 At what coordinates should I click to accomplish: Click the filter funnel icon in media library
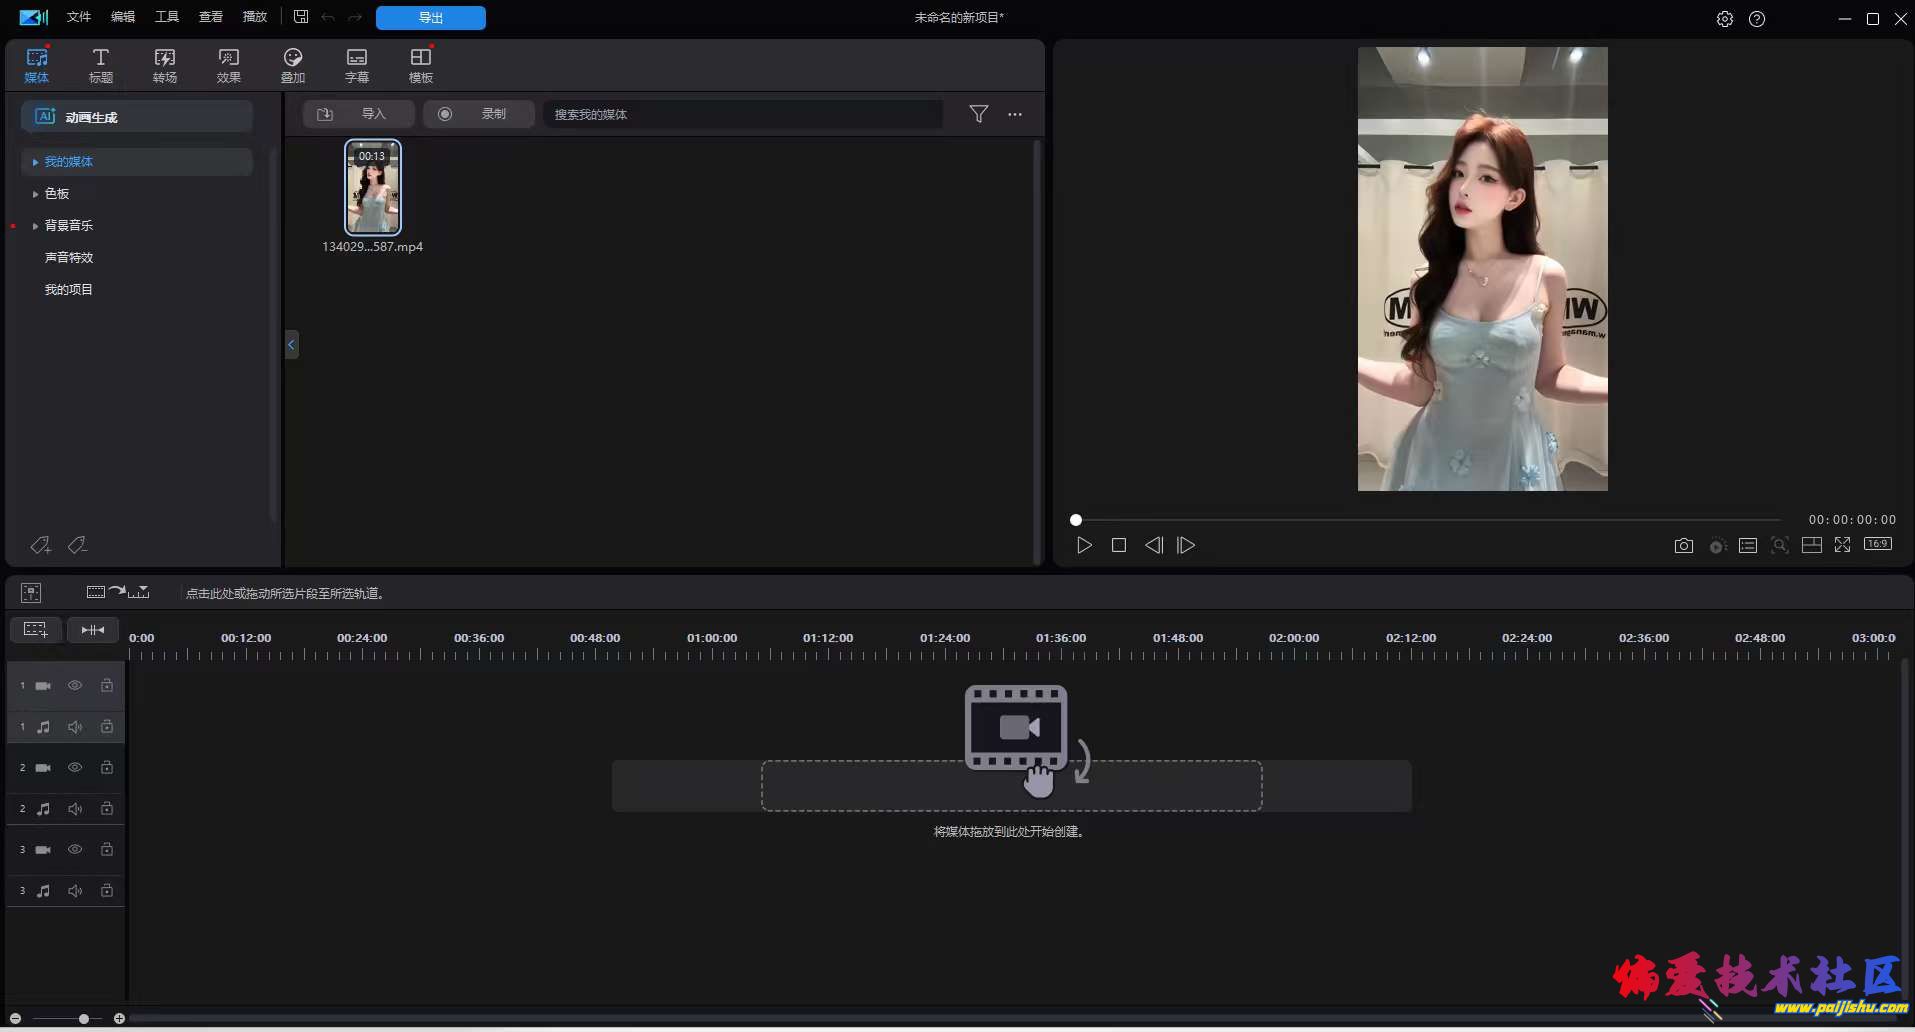(x=978, y=114)
